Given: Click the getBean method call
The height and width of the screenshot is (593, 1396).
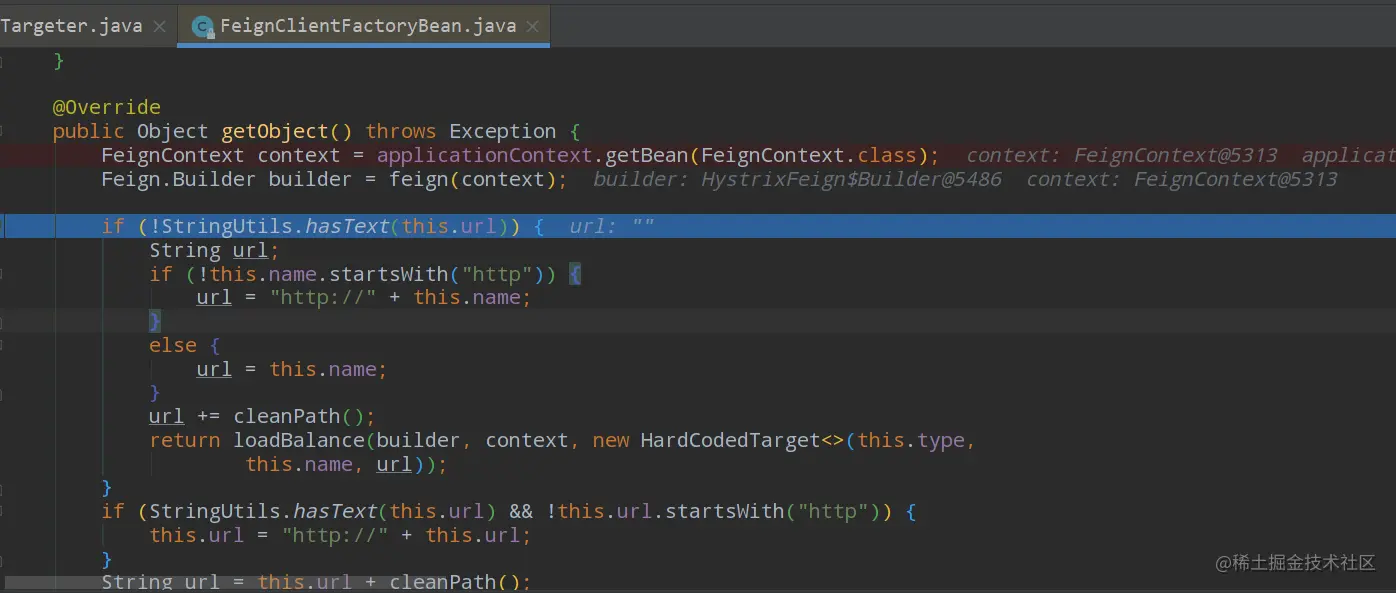Looking at the screenshot, I should tap(647, 155).
